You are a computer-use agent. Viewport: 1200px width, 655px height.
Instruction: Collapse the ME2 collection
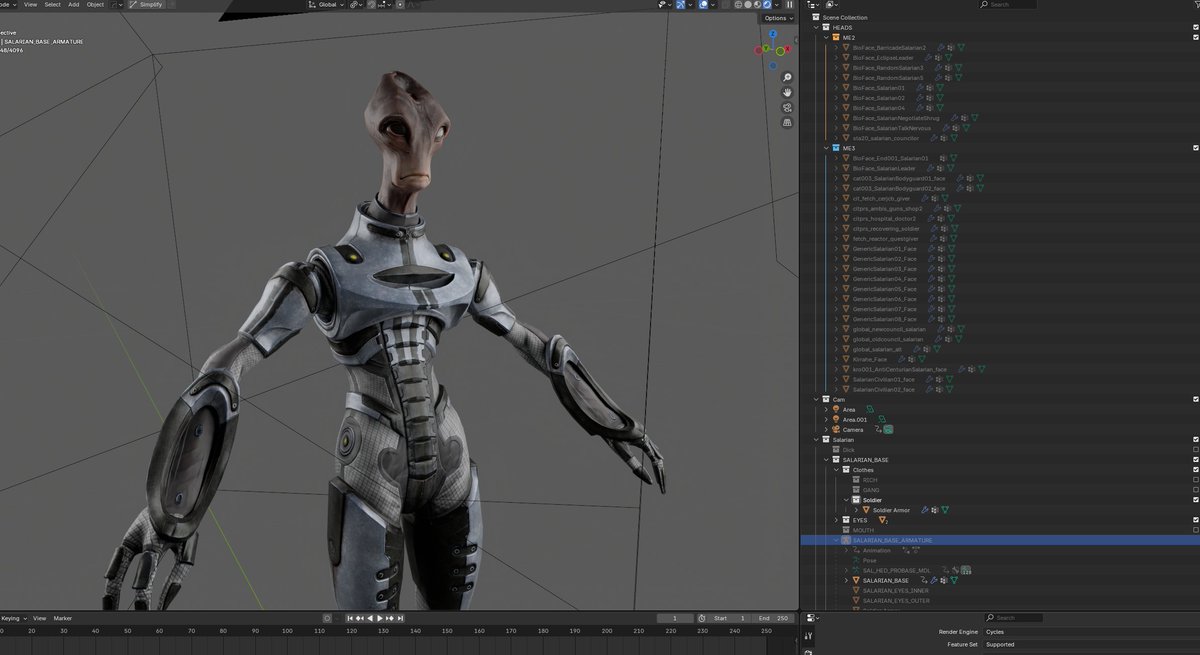[x=827, y=37]
